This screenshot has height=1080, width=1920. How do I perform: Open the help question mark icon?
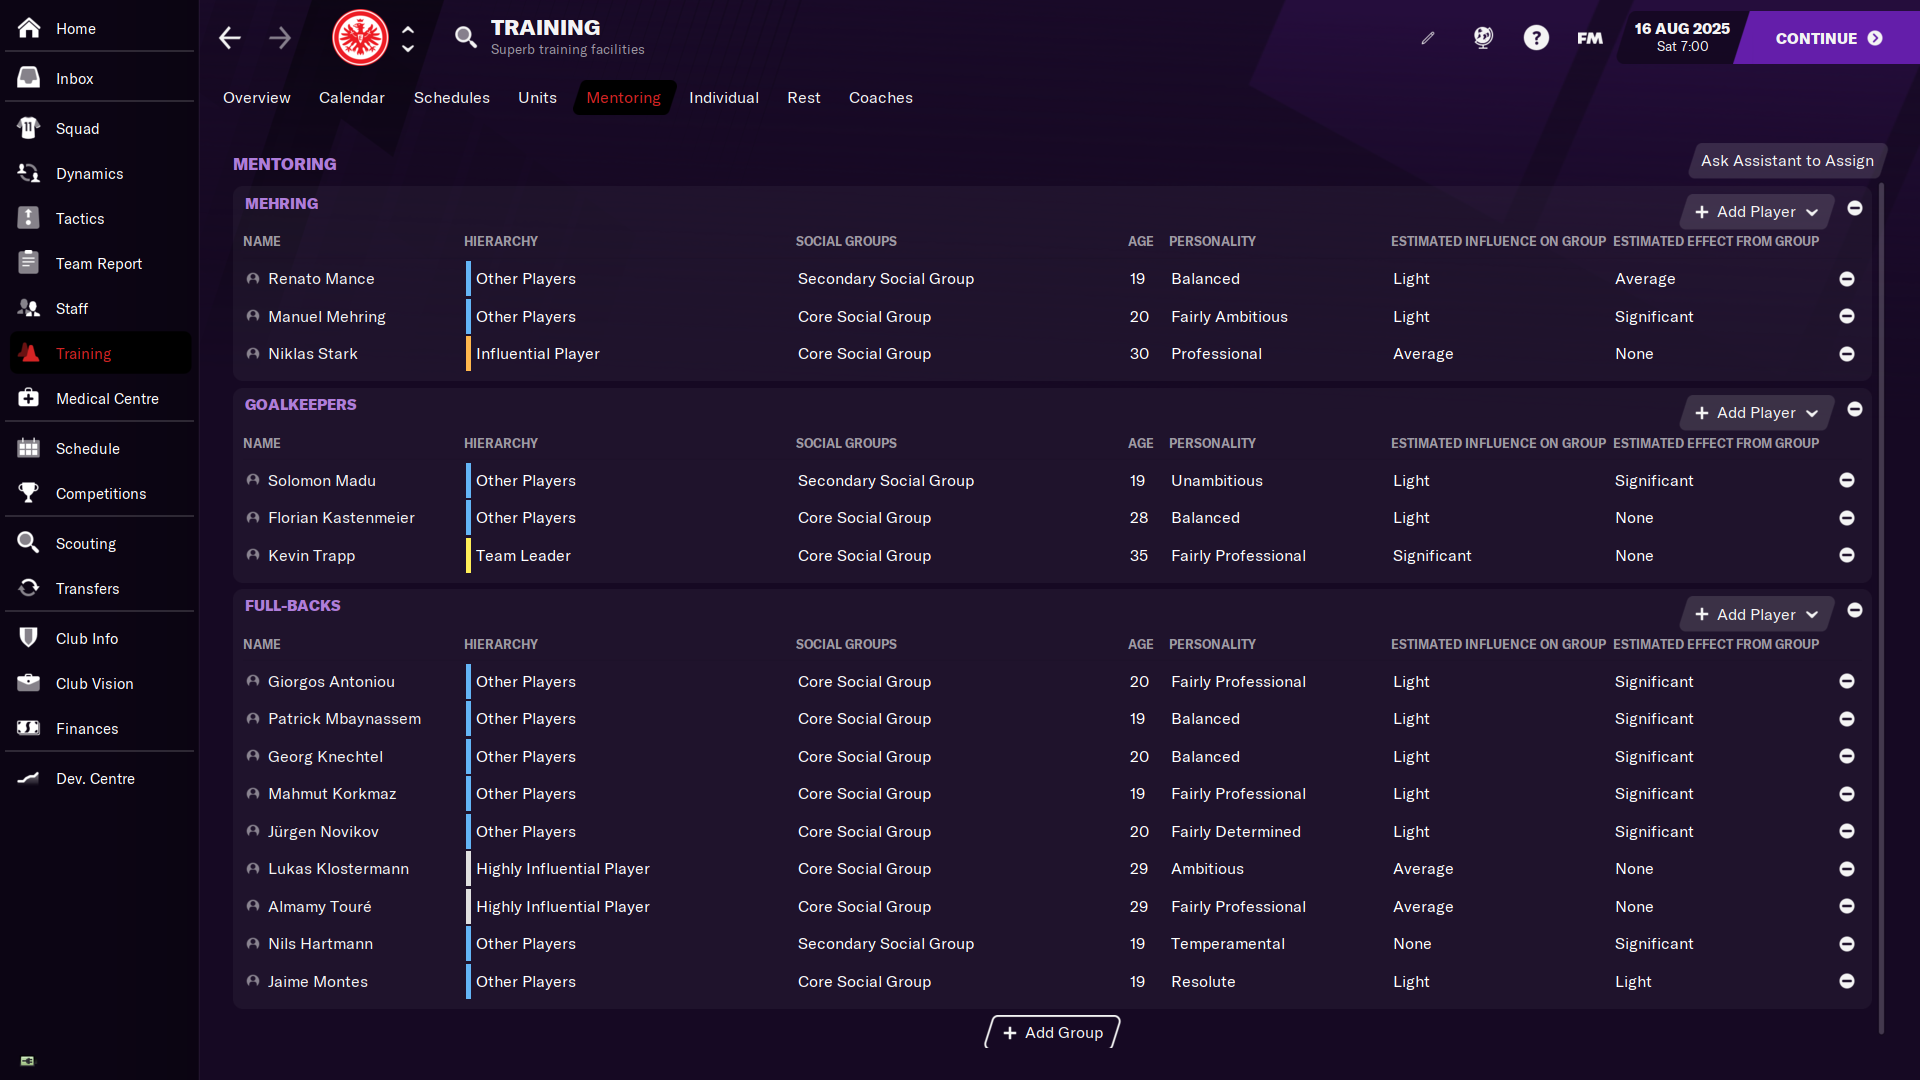[x=1536, y=38]
